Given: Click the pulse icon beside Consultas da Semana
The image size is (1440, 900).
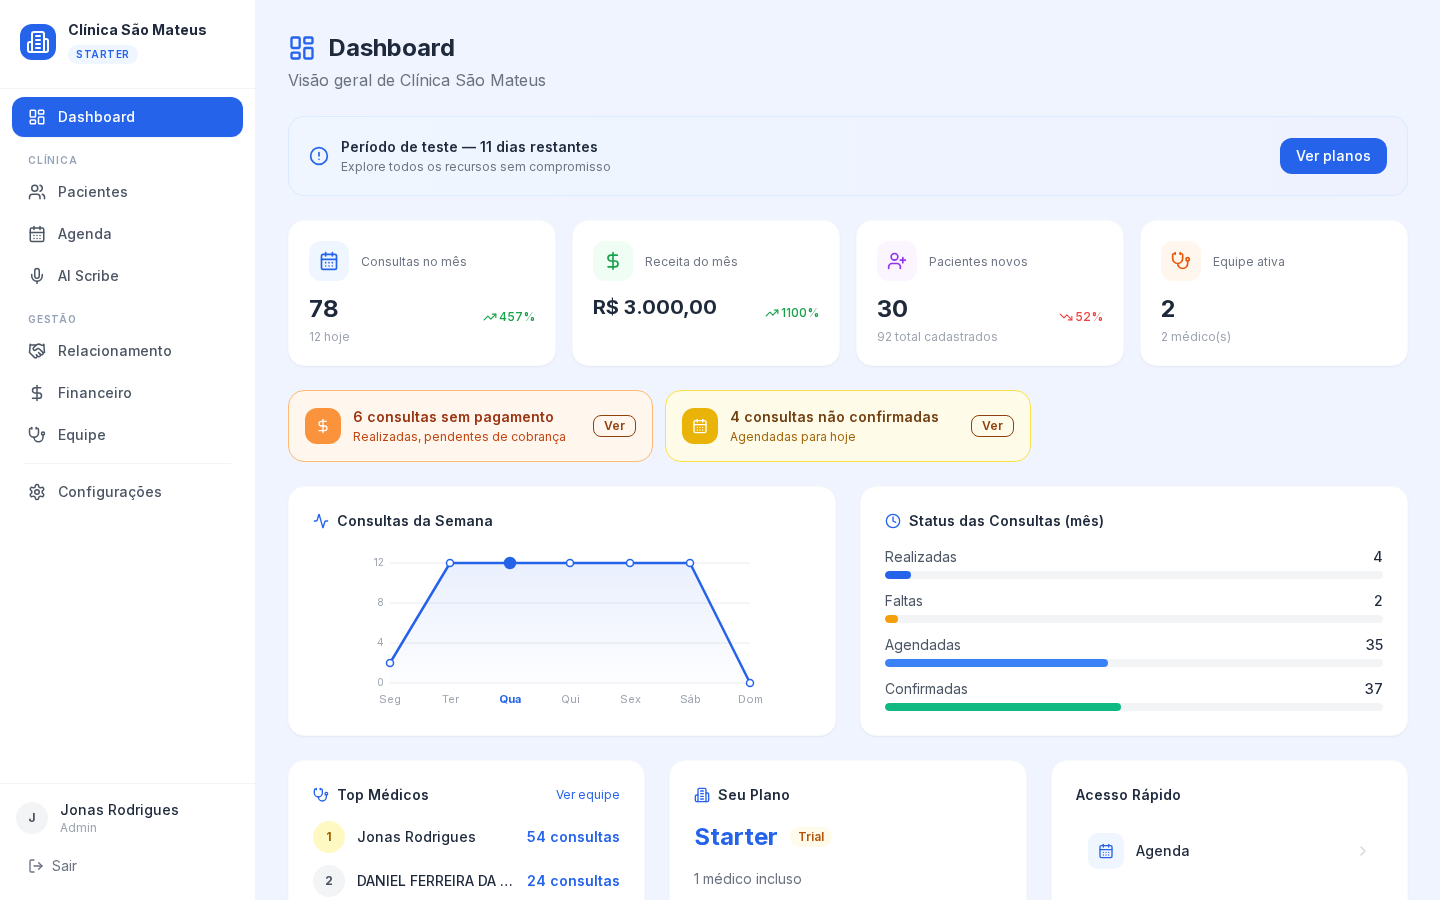Looking at the screenshot, I should (321, 521).
